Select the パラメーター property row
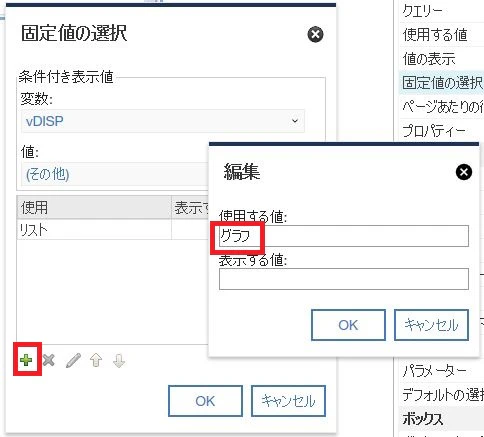 (x=442, y=370)
